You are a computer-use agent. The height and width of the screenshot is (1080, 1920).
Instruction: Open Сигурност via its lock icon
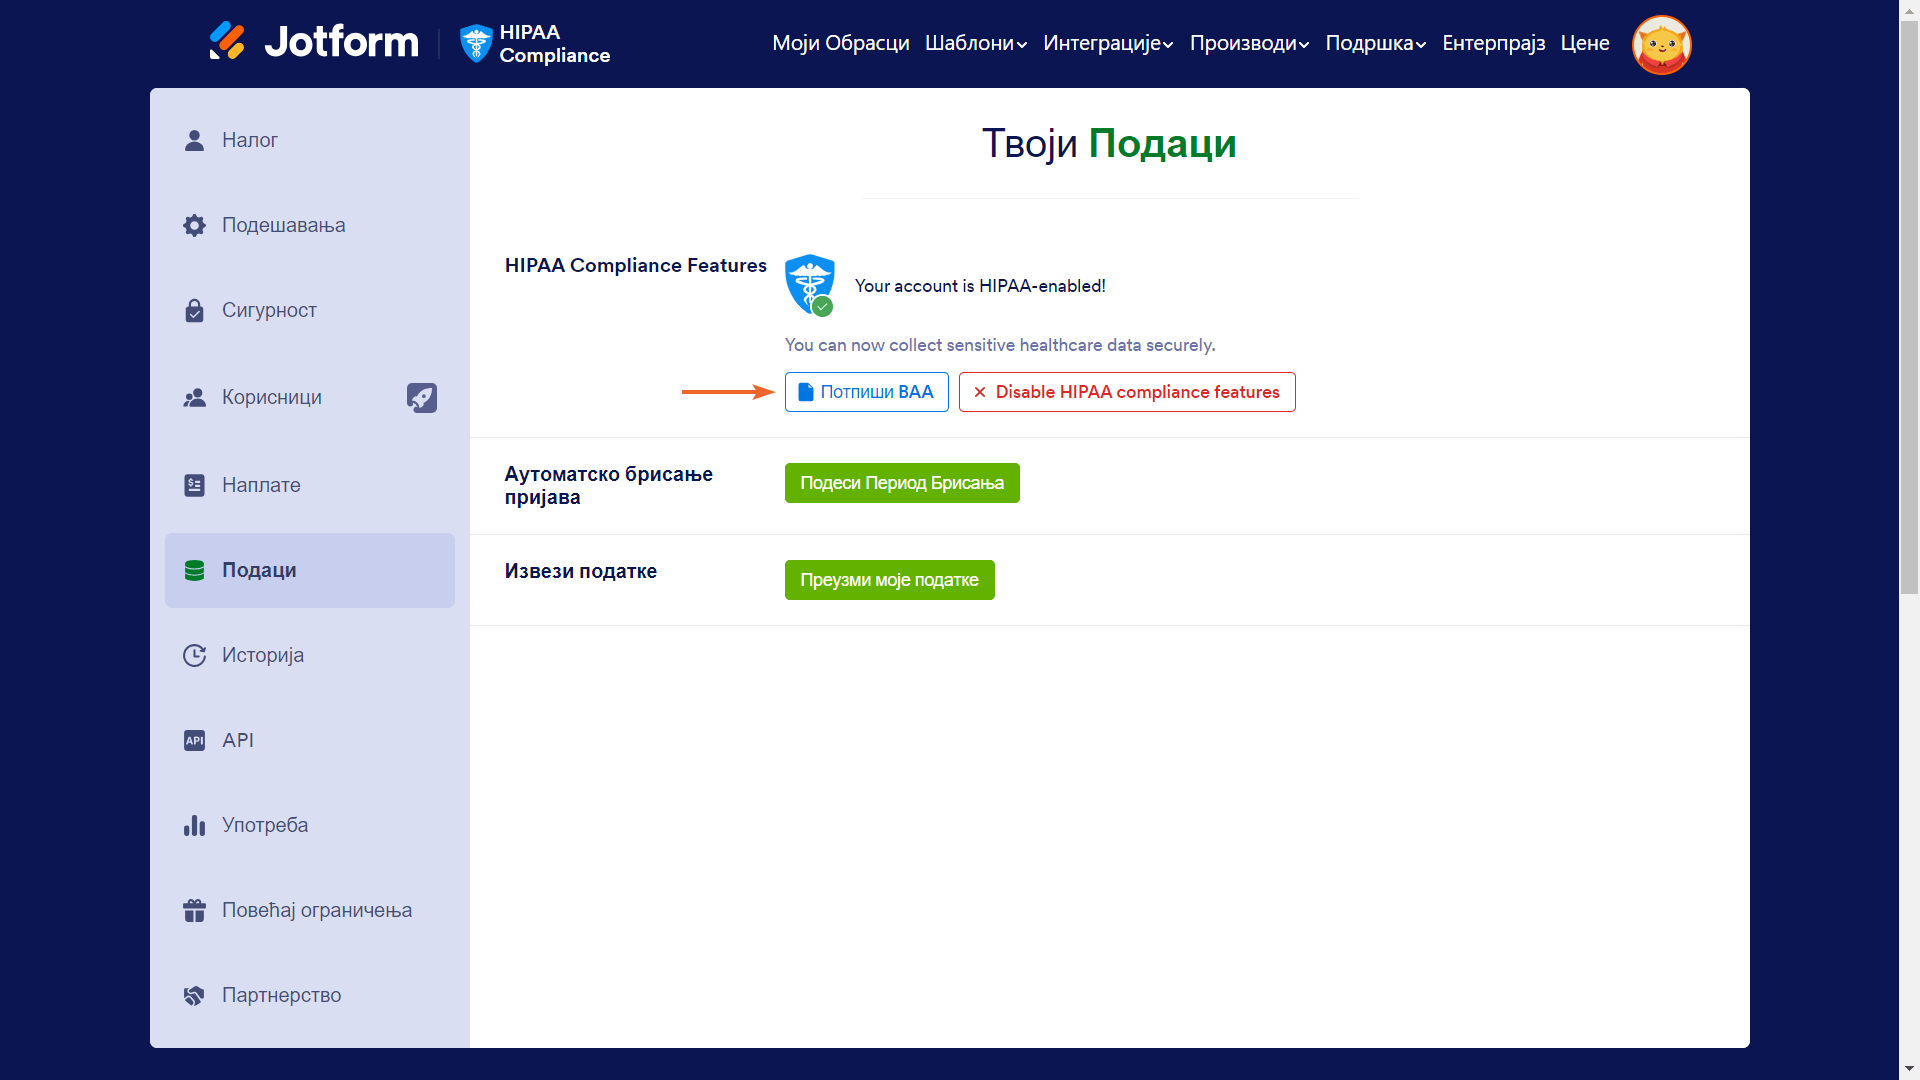[194, 310]
